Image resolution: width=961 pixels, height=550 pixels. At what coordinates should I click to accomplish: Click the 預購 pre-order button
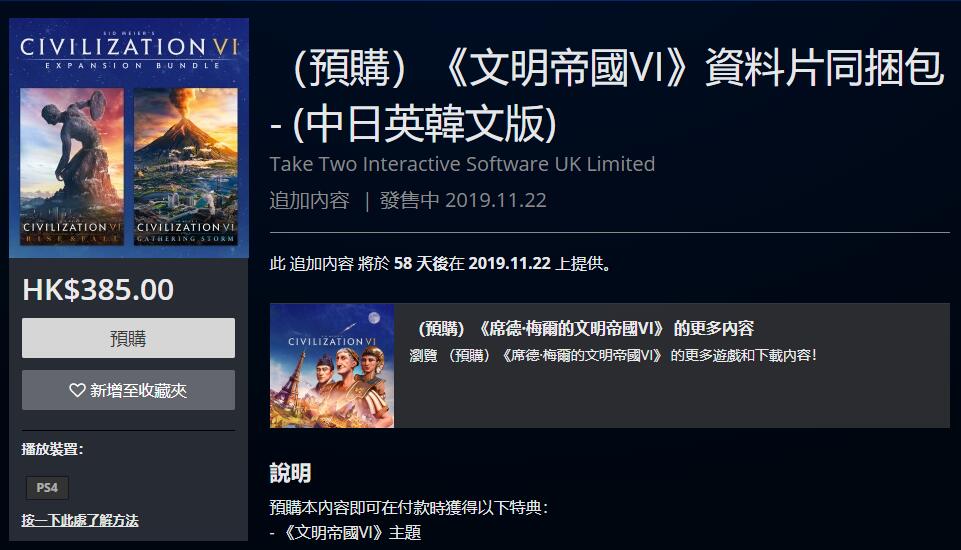(x=128, y=338)
